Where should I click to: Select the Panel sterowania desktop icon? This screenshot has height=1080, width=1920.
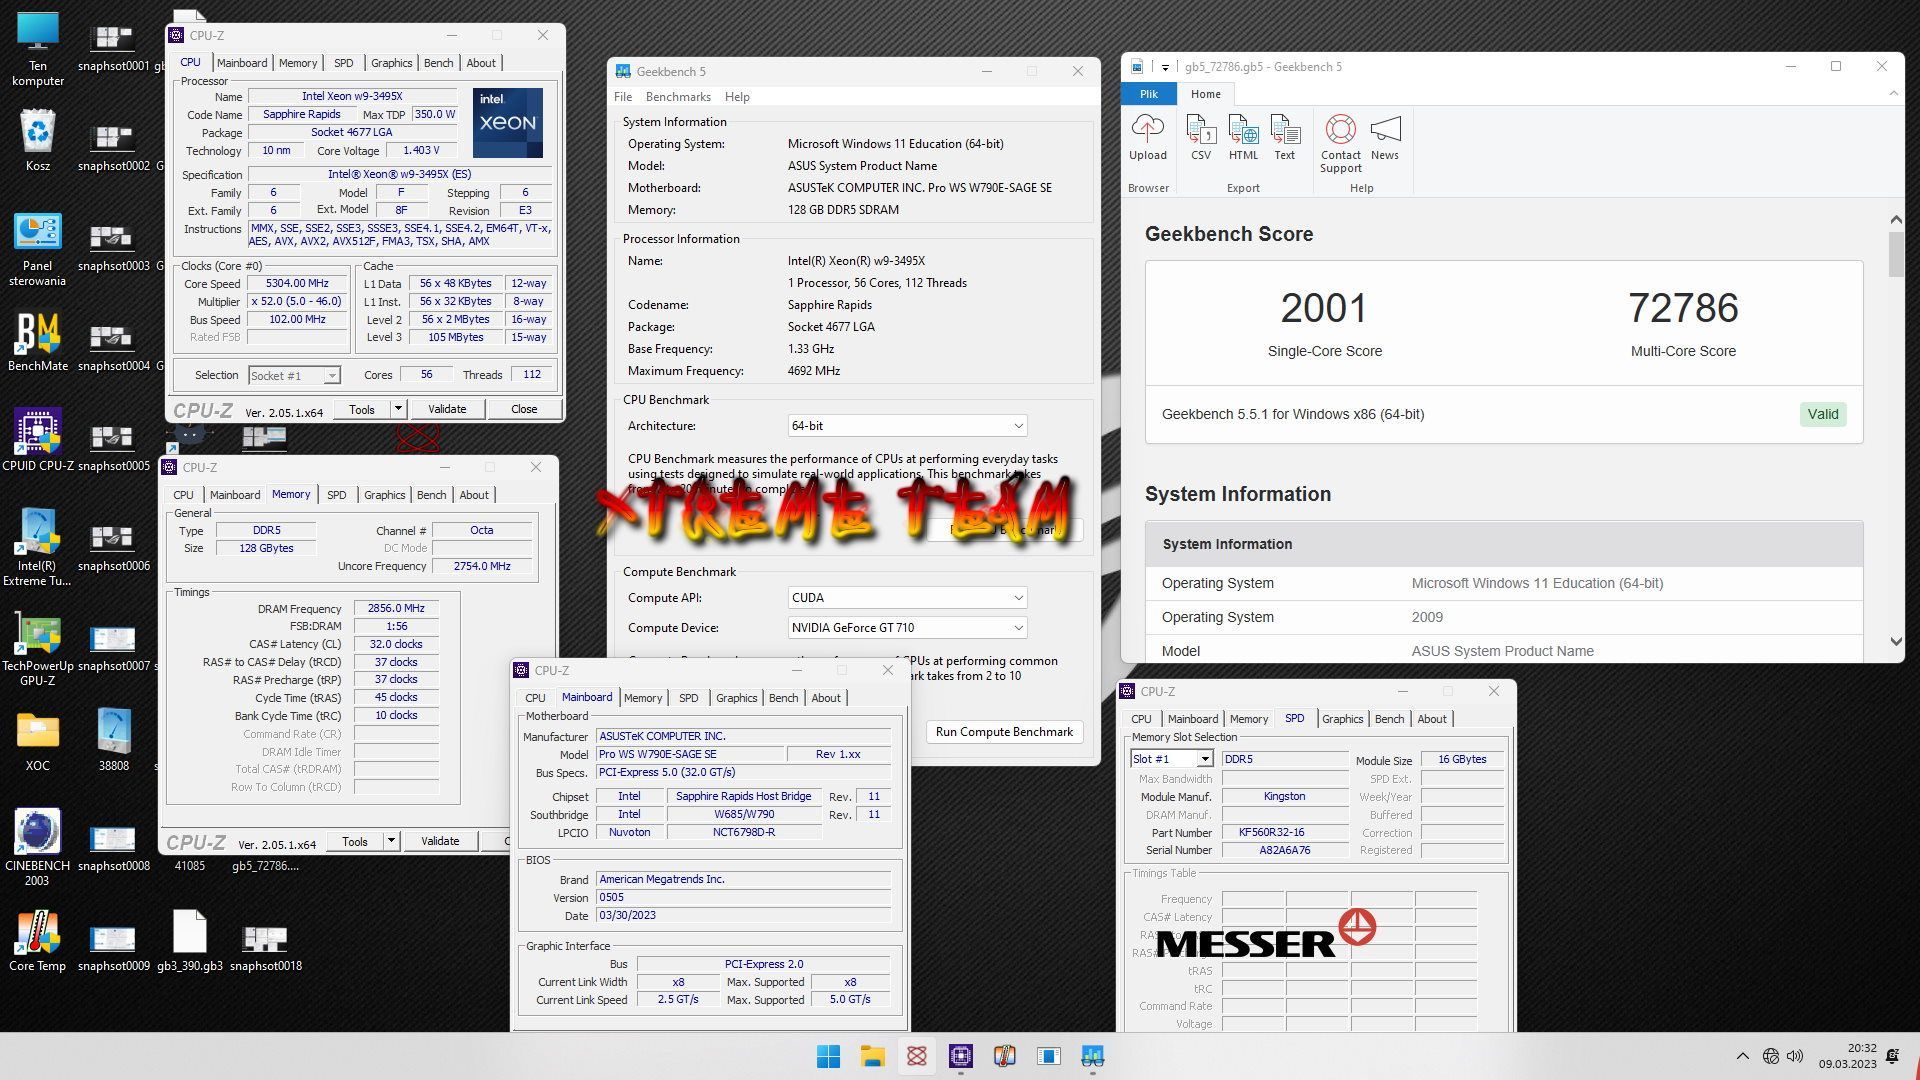click(x=37, y=250)
